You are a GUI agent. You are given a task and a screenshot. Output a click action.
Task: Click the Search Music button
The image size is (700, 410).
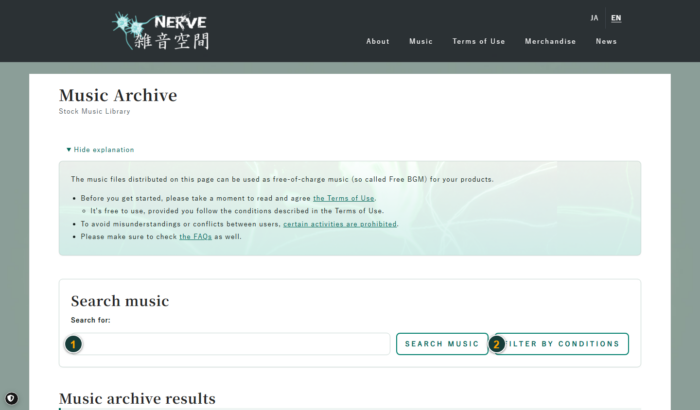(x=442, y=344)
